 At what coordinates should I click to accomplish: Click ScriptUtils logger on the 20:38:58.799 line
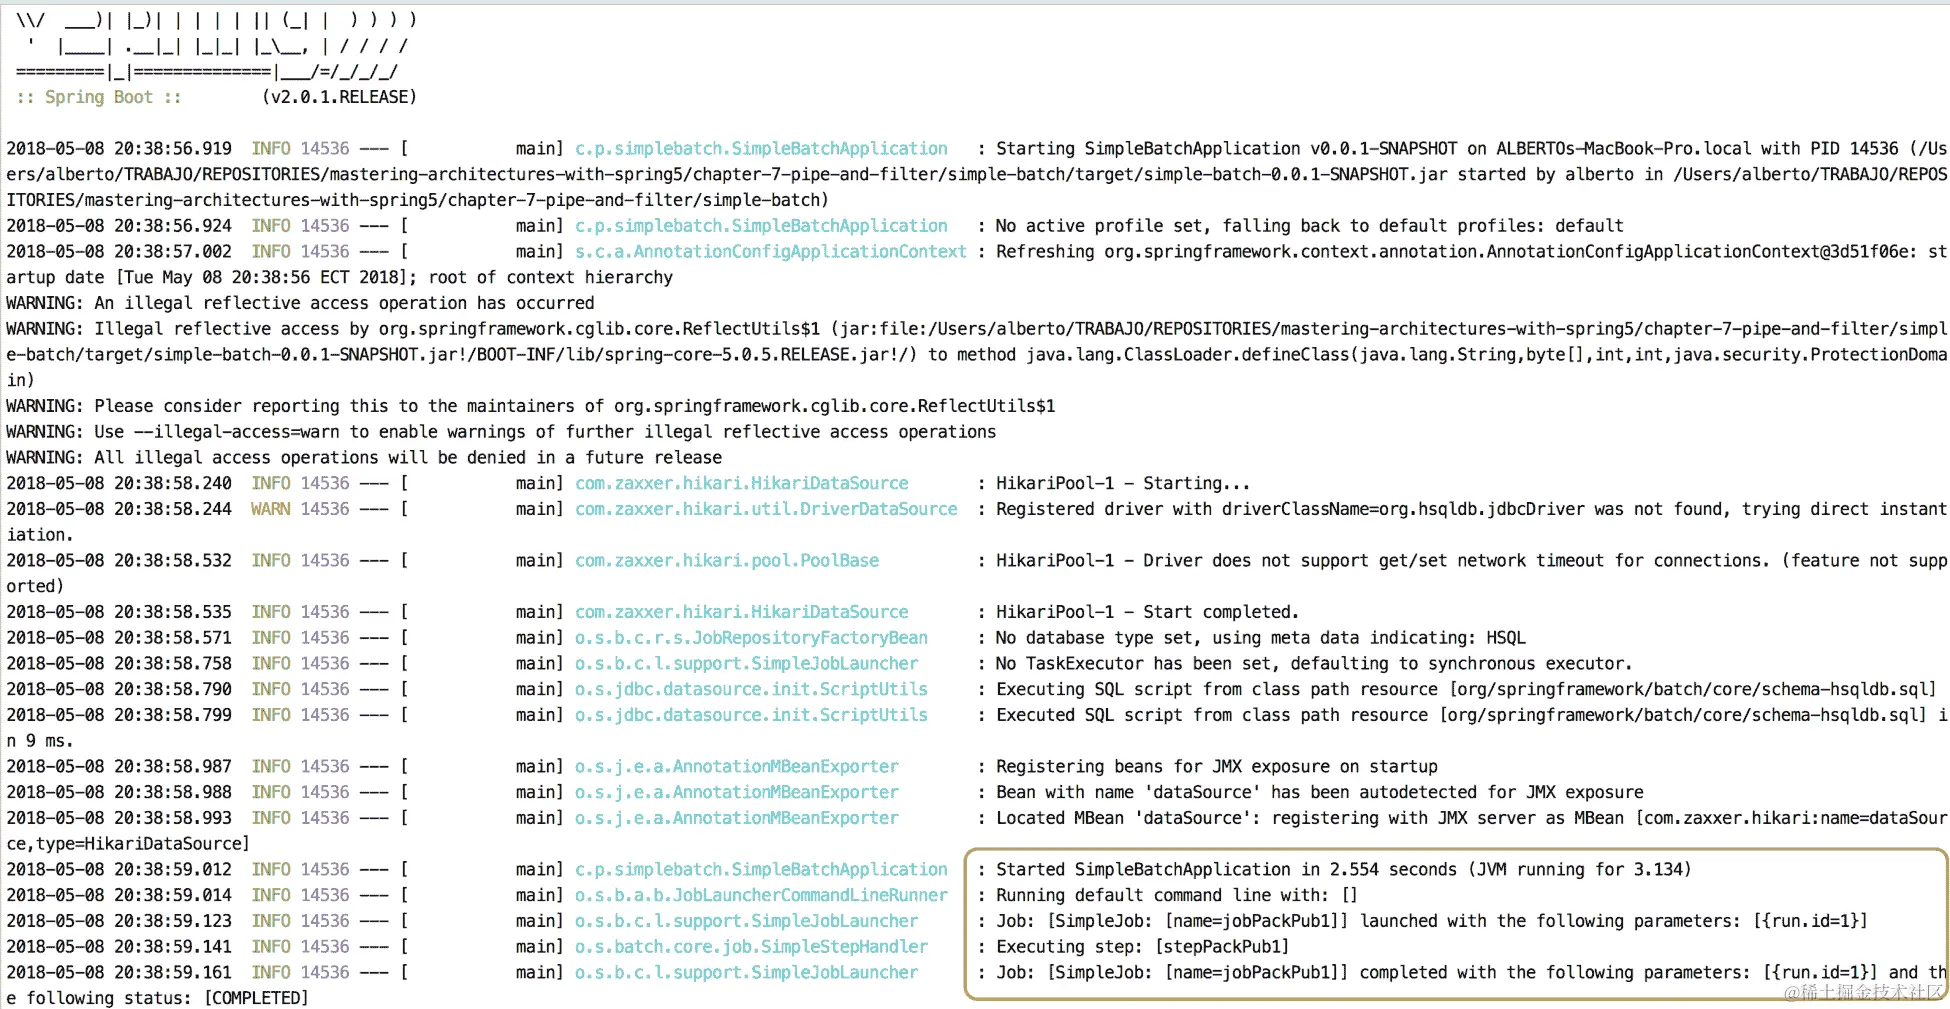coord(751,715)
